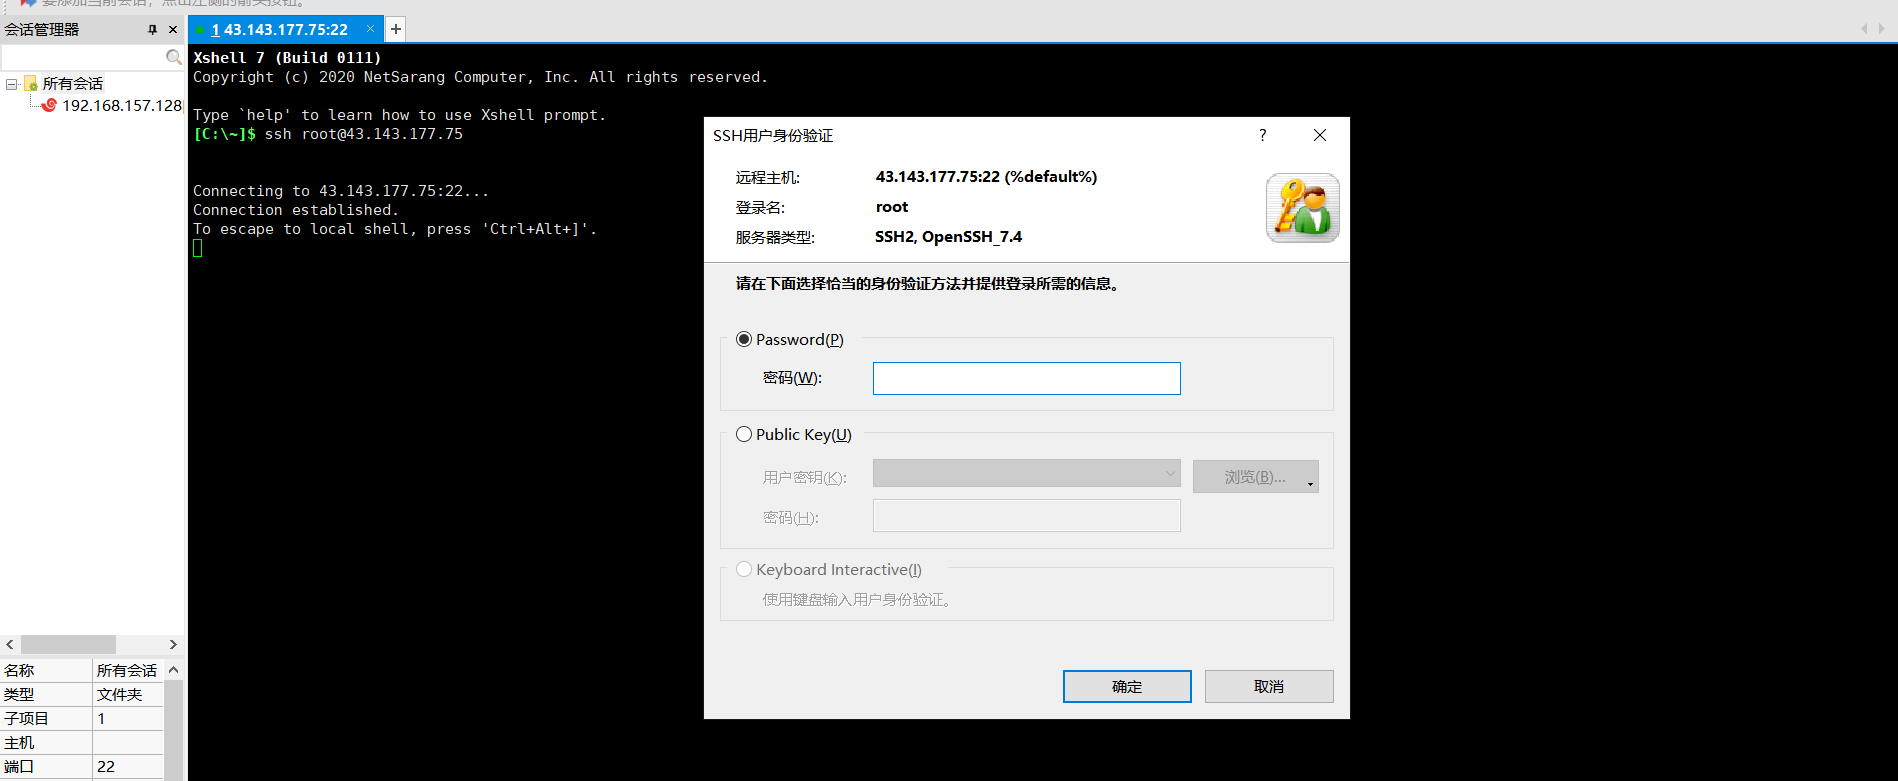Click the session search input box
The width and height of the screenshot is (1898, 781).
click(x=84, y=58)
